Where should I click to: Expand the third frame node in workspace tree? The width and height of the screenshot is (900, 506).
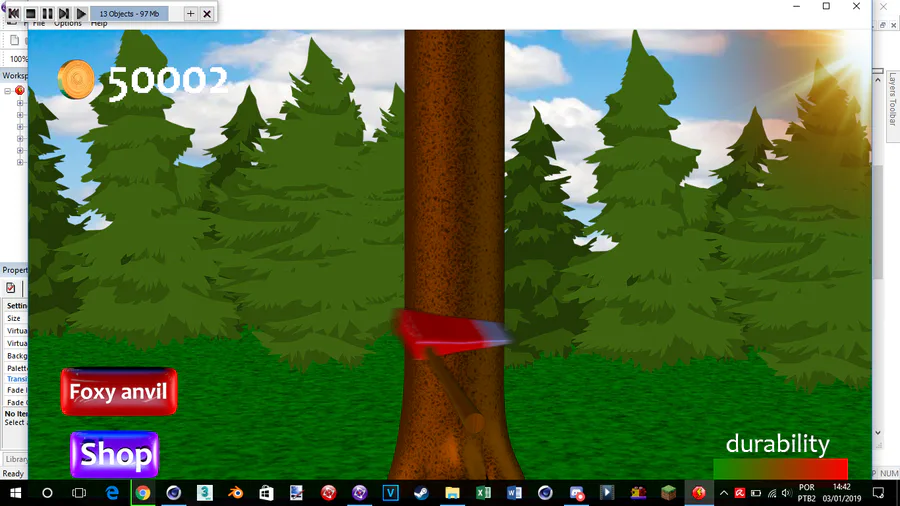(20, 127)
